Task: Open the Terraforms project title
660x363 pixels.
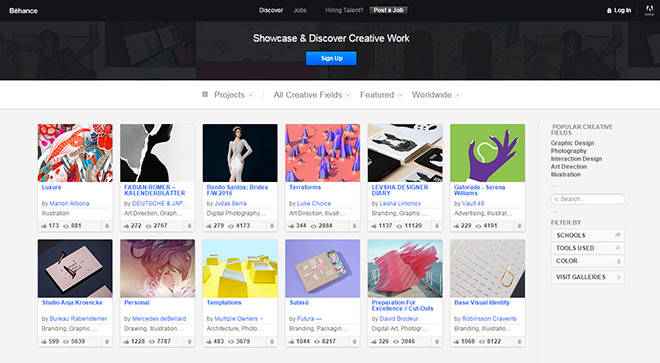Action: [305, 187]
